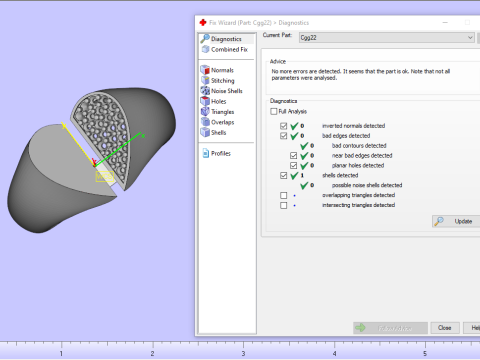Go to Holes page

pyautogui.click(x=219, y=101)
